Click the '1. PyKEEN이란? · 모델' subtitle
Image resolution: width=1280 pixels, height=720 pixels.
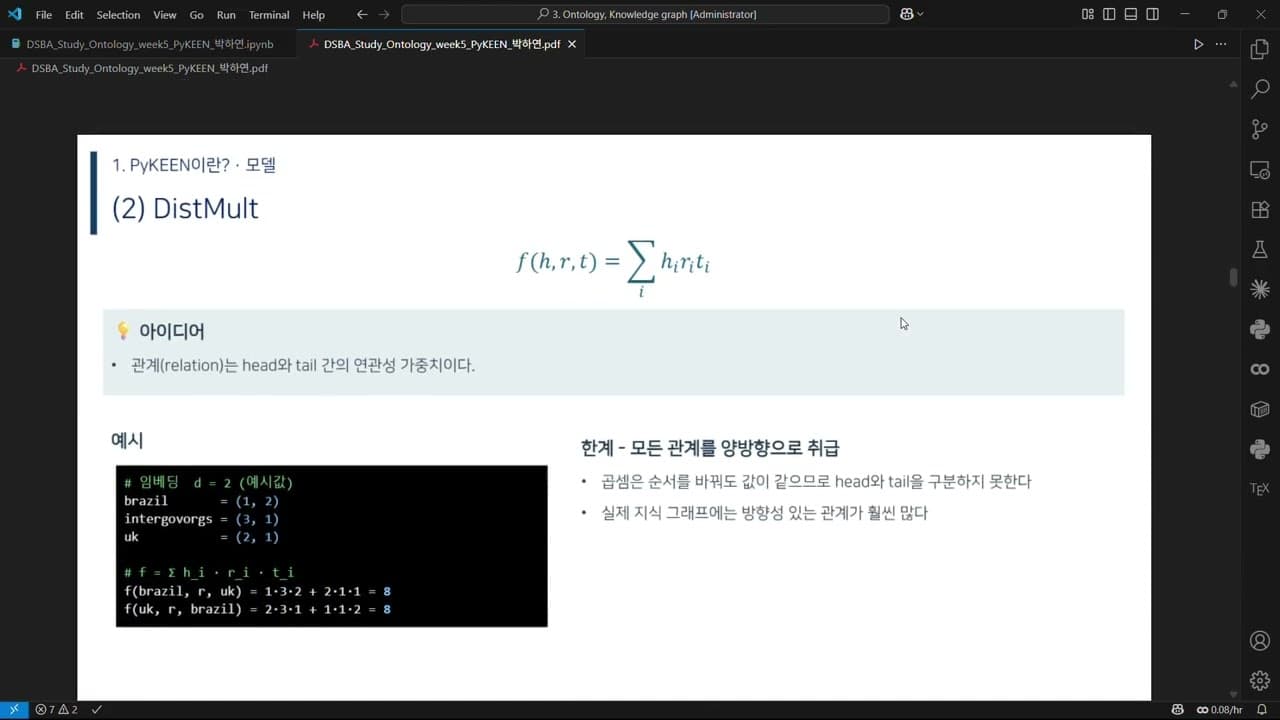point(193,165)
